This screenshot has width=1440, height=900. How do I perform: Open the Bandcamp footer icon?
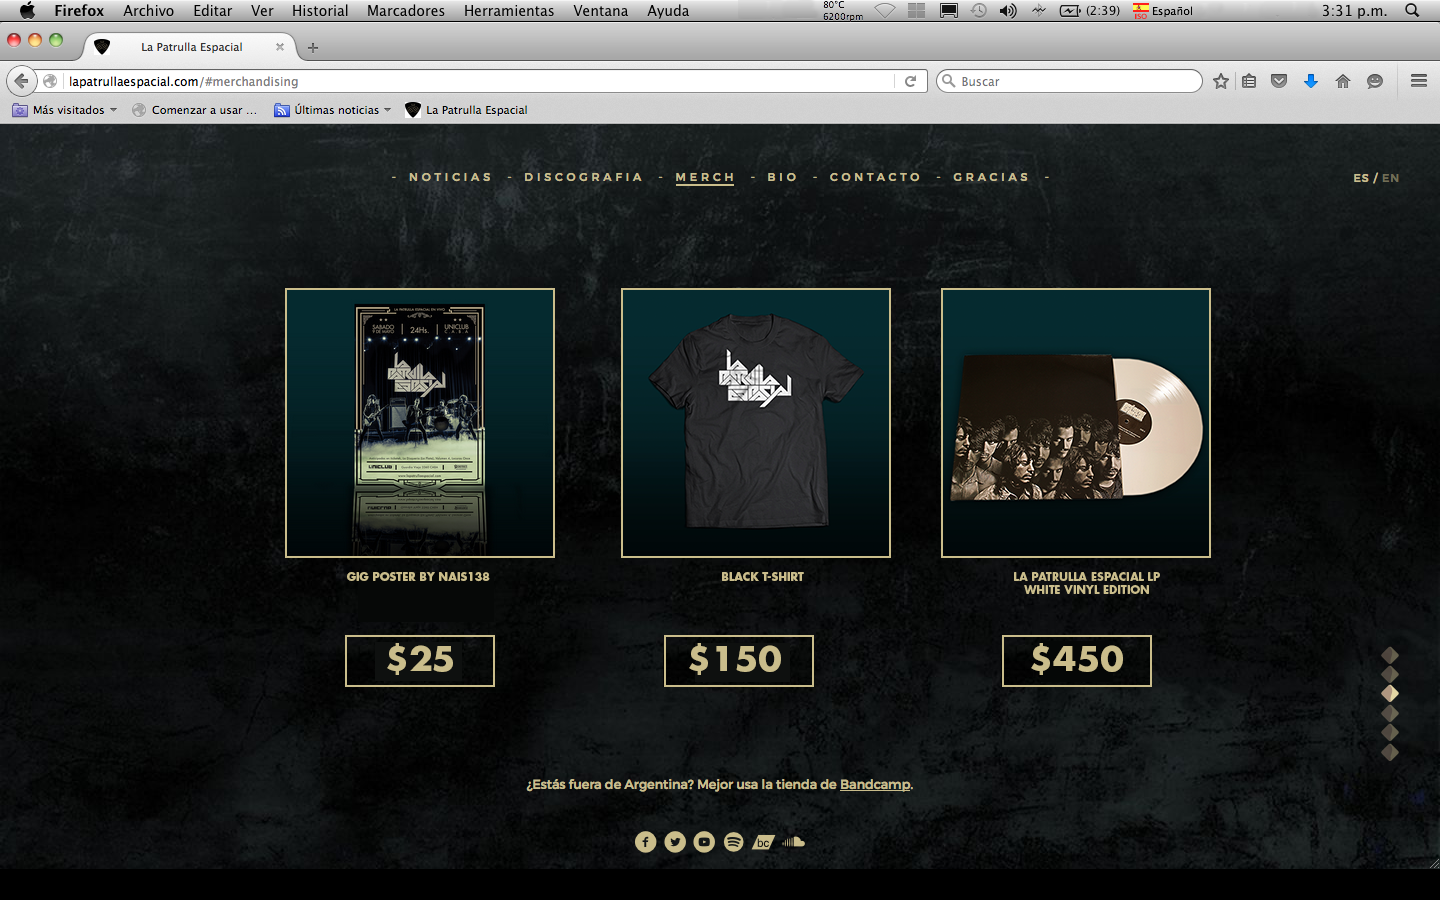click(x=763, y=842)
